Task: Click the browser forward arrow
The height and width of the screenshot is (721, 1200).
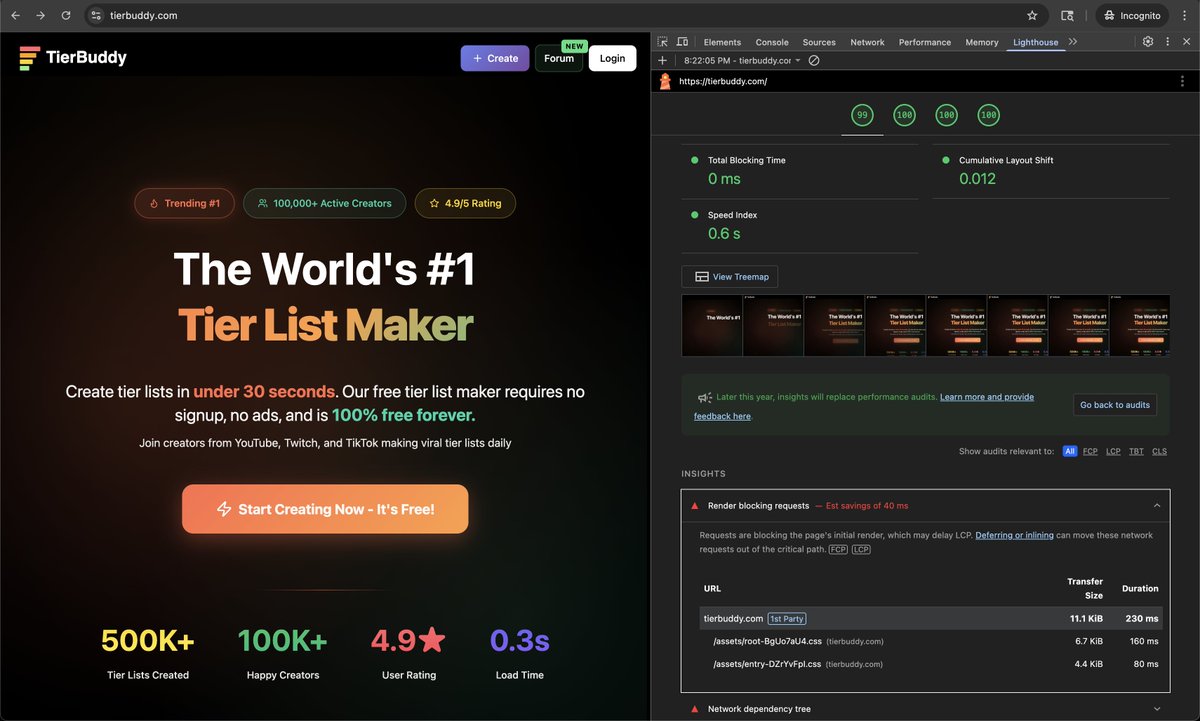Action: tap(40, 16)
